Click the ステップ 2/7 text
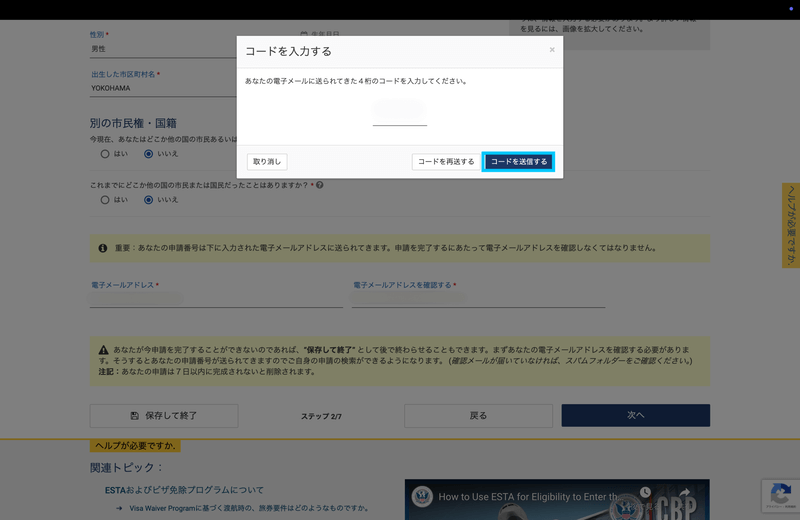 pyautogui.click(x=321, y=416)
